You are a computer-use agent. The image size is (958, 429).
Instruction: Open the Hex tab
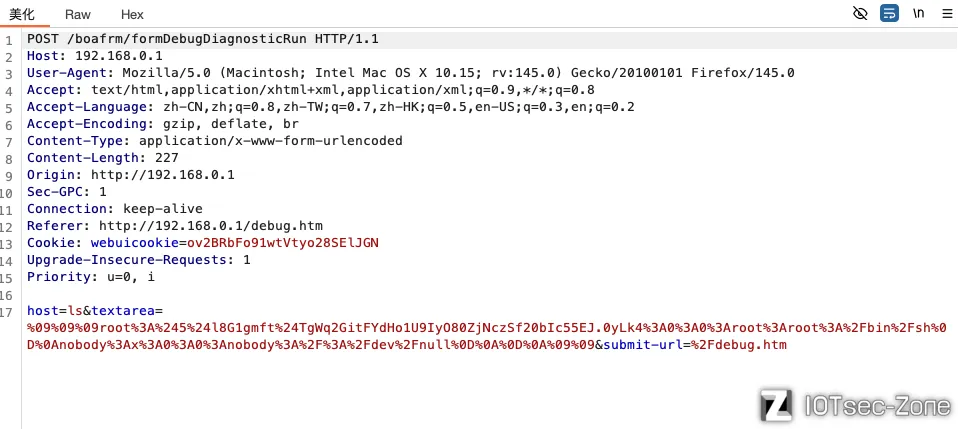coord(132,15)
